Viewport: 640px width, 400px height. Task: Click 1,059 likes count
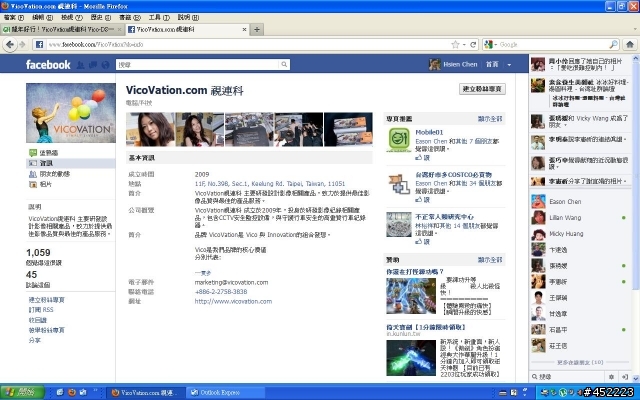click(x=38, y=253)
